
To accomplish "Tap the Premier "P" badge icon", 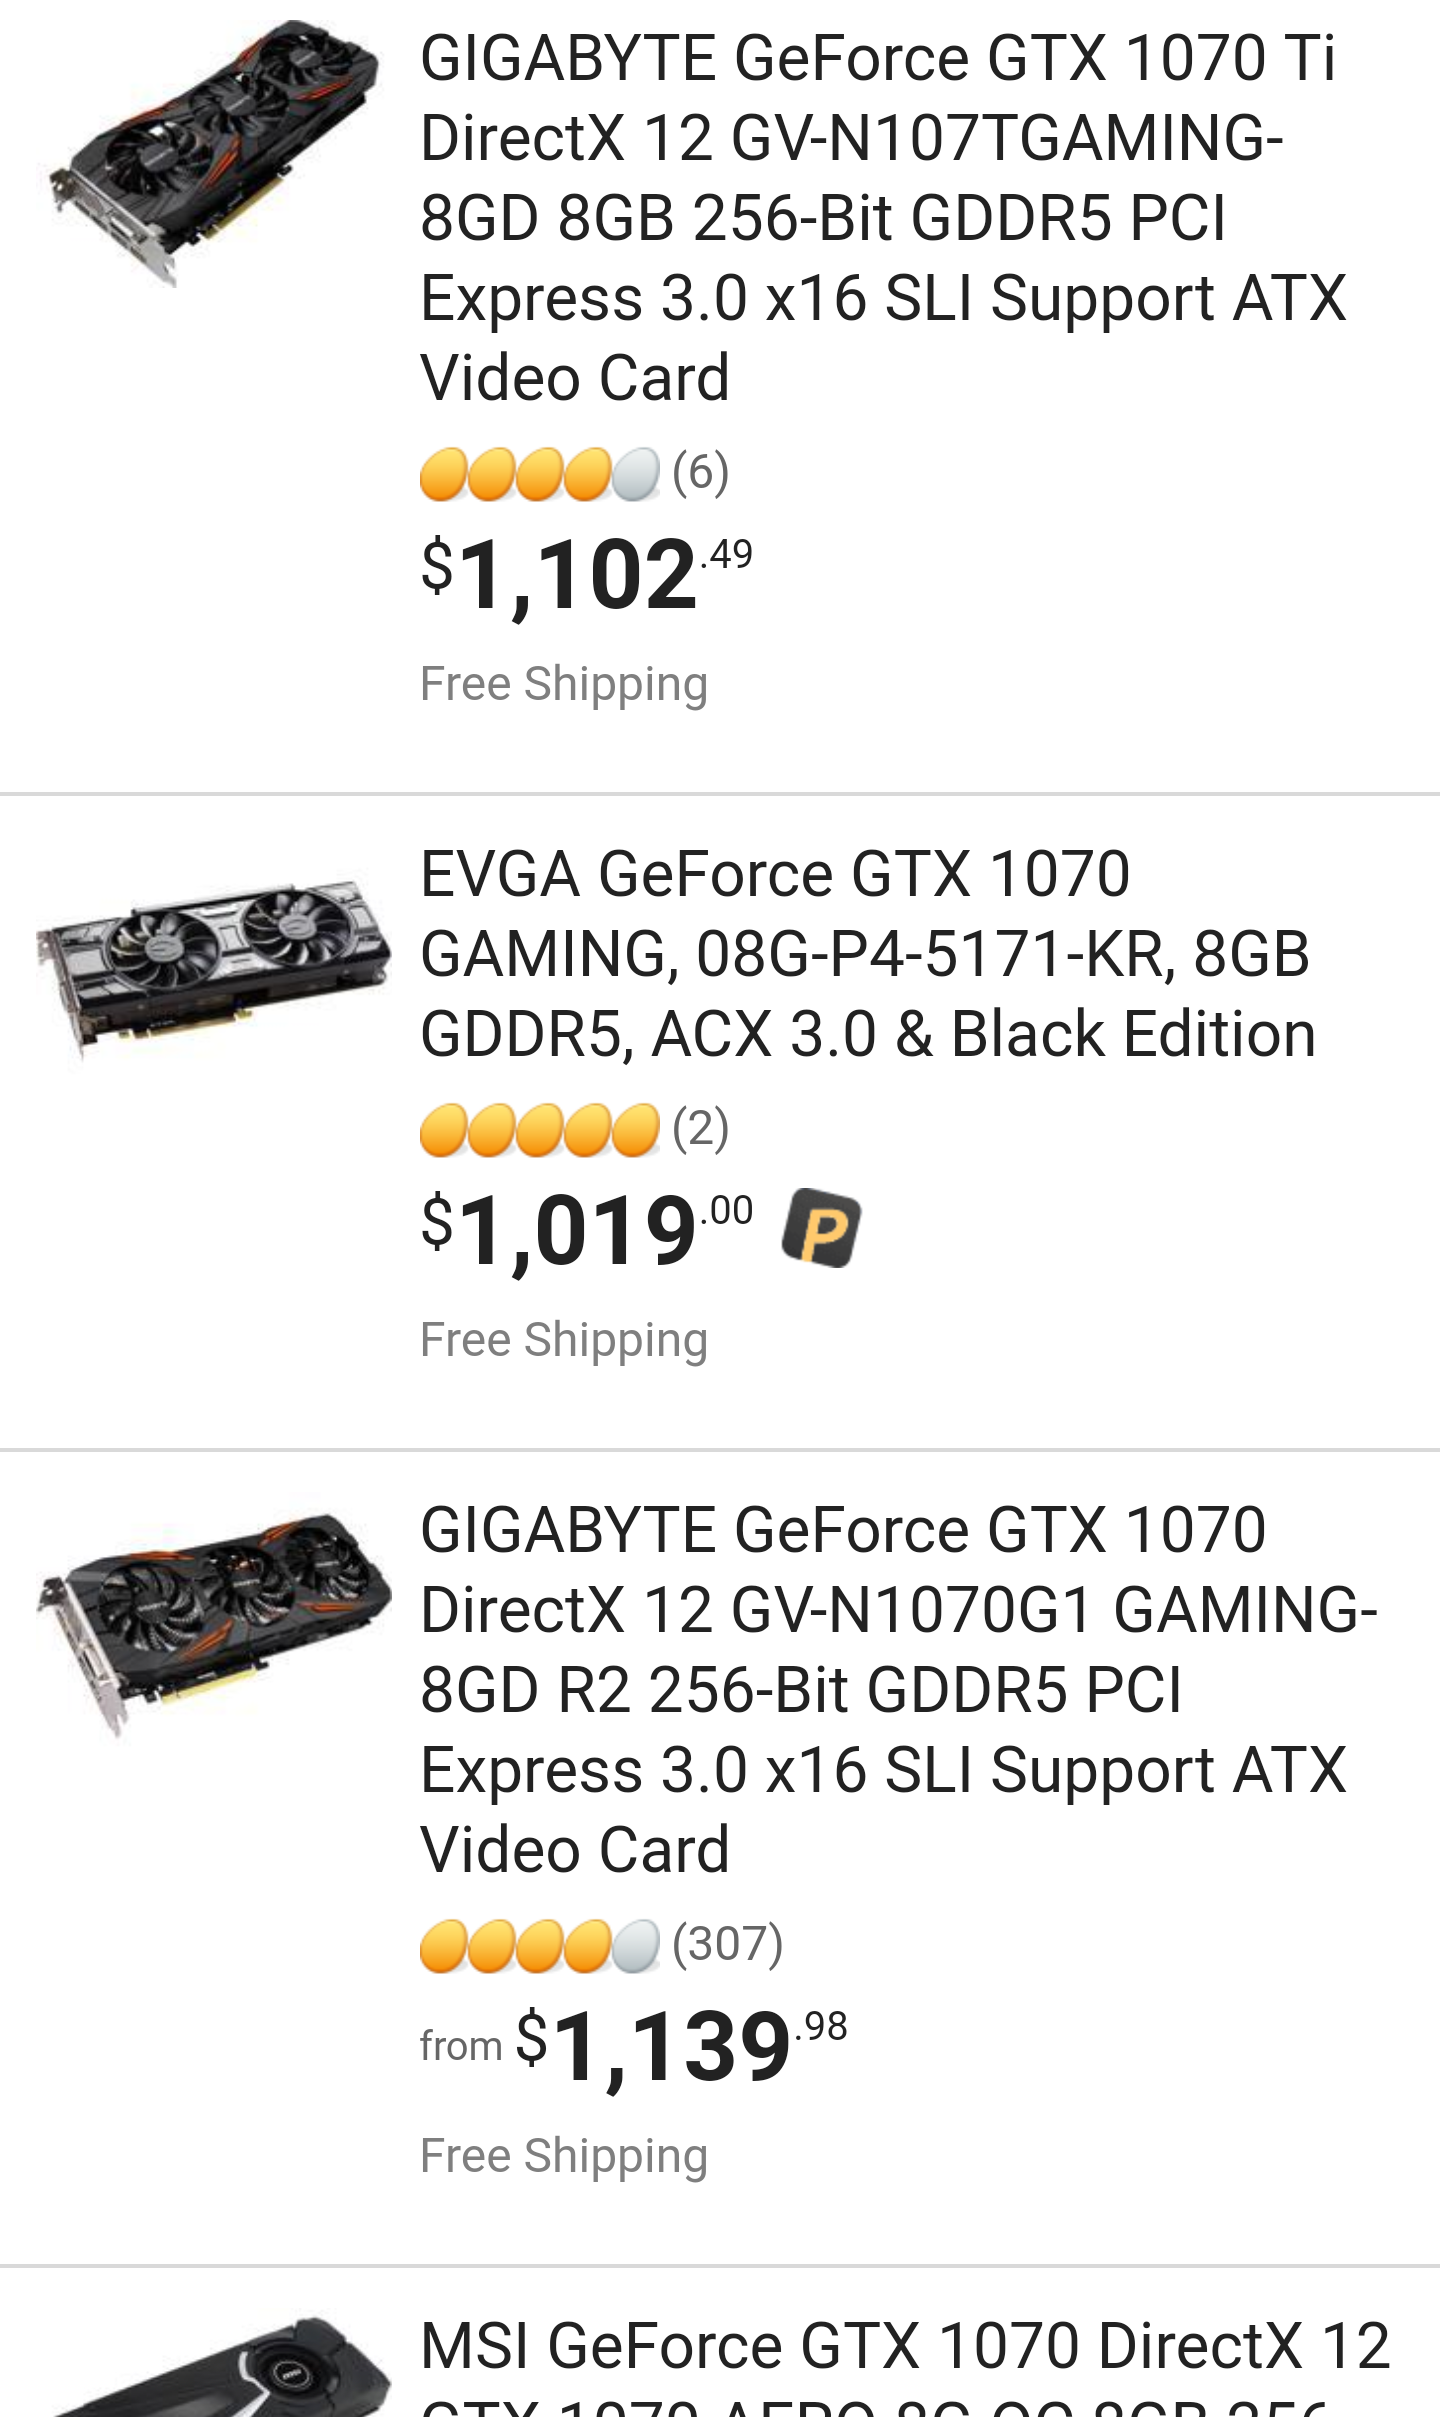I will [821, 1227].
